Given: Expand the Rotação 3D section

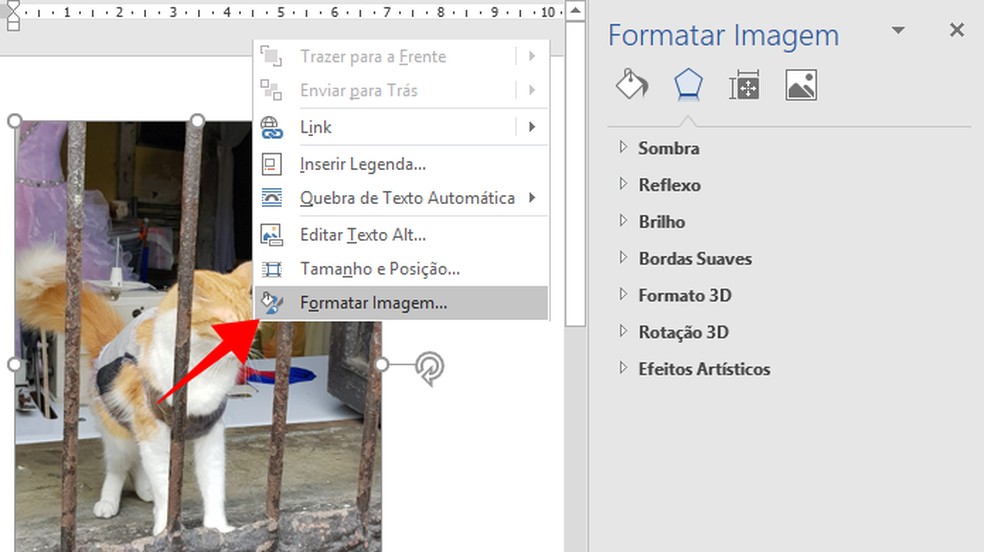Looking at the screenshot, I should [x=683, y=332].
